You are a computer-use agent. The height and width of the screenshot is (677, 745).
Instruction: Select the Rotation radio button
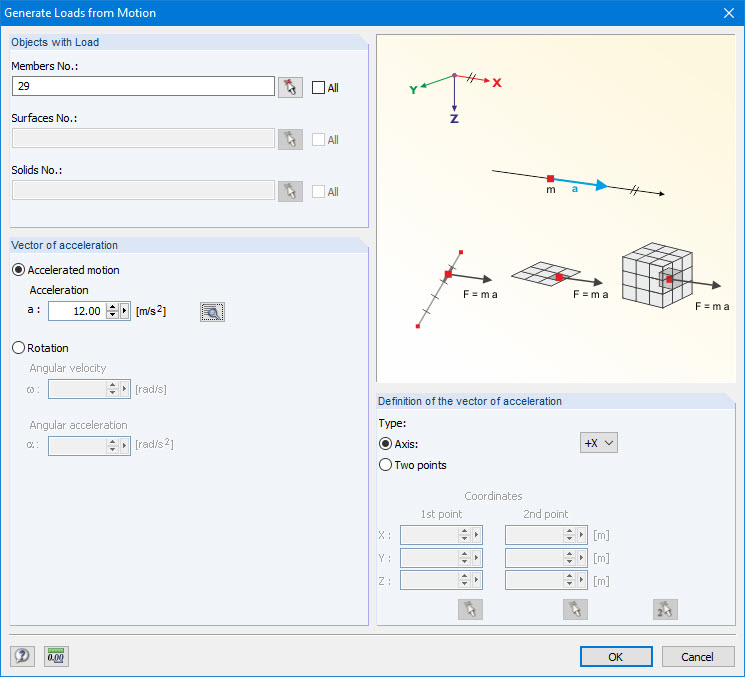coord(19,348)
